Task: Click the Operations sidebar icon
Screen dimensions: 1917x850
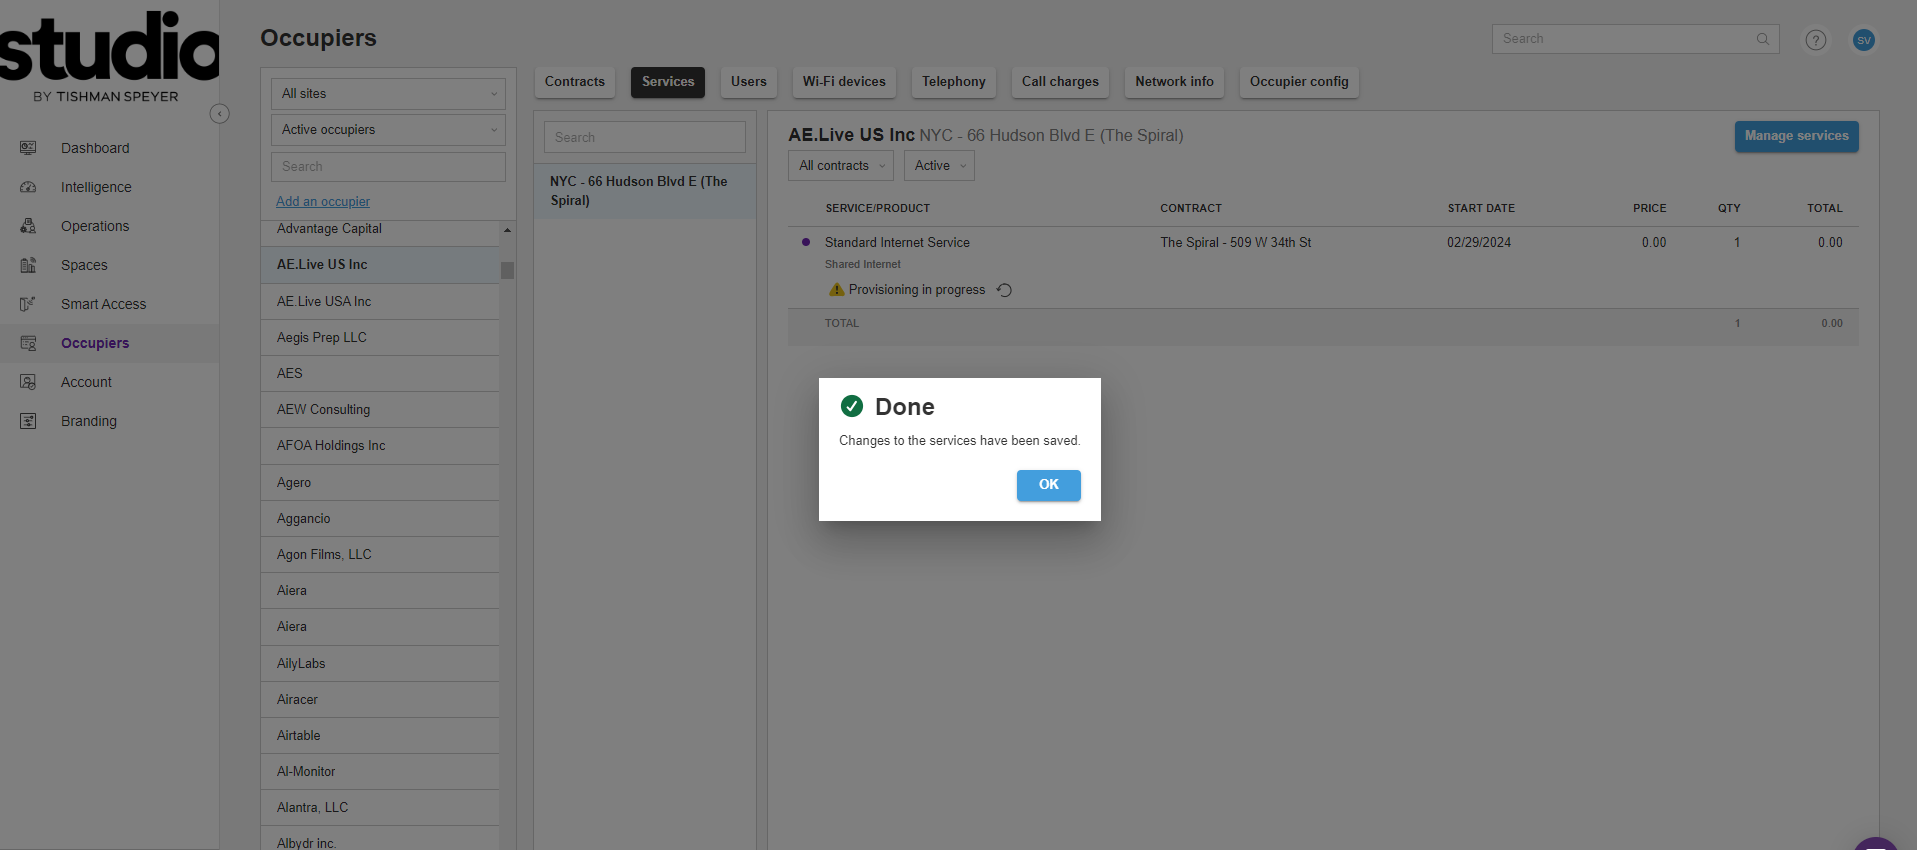Action: point(28,226)
